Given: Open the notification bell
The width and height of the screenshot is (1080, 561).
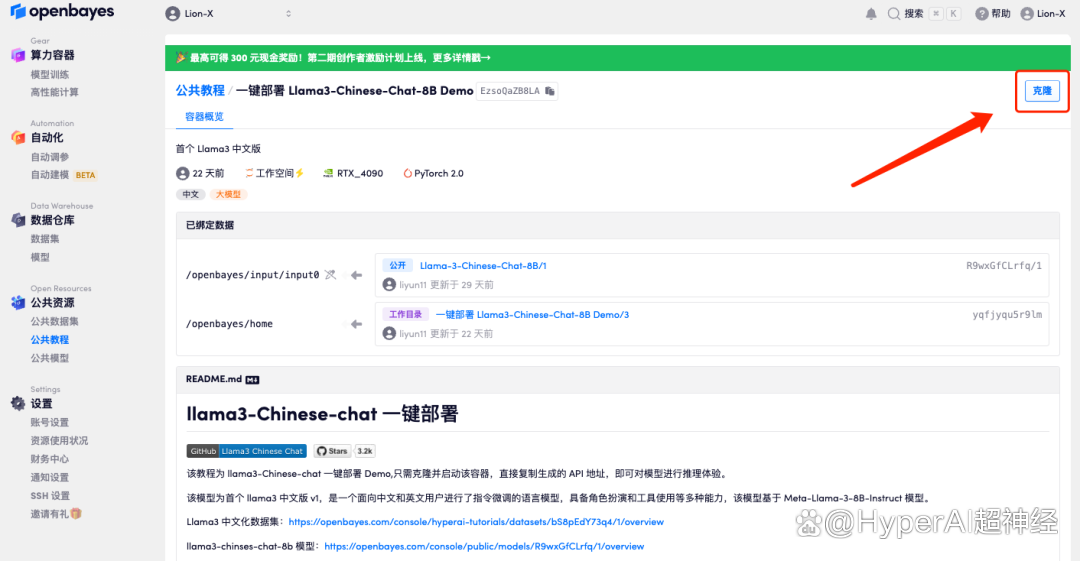Looking at the screenshot, I should (871, 14).
